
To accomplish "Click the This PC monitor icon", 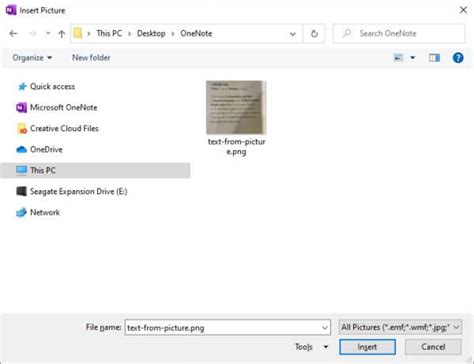I will coord(21,170).
